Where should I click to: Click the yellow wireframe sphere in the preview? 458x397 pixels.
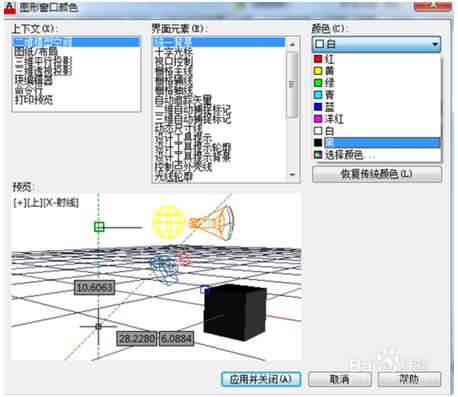click(169, 222)
